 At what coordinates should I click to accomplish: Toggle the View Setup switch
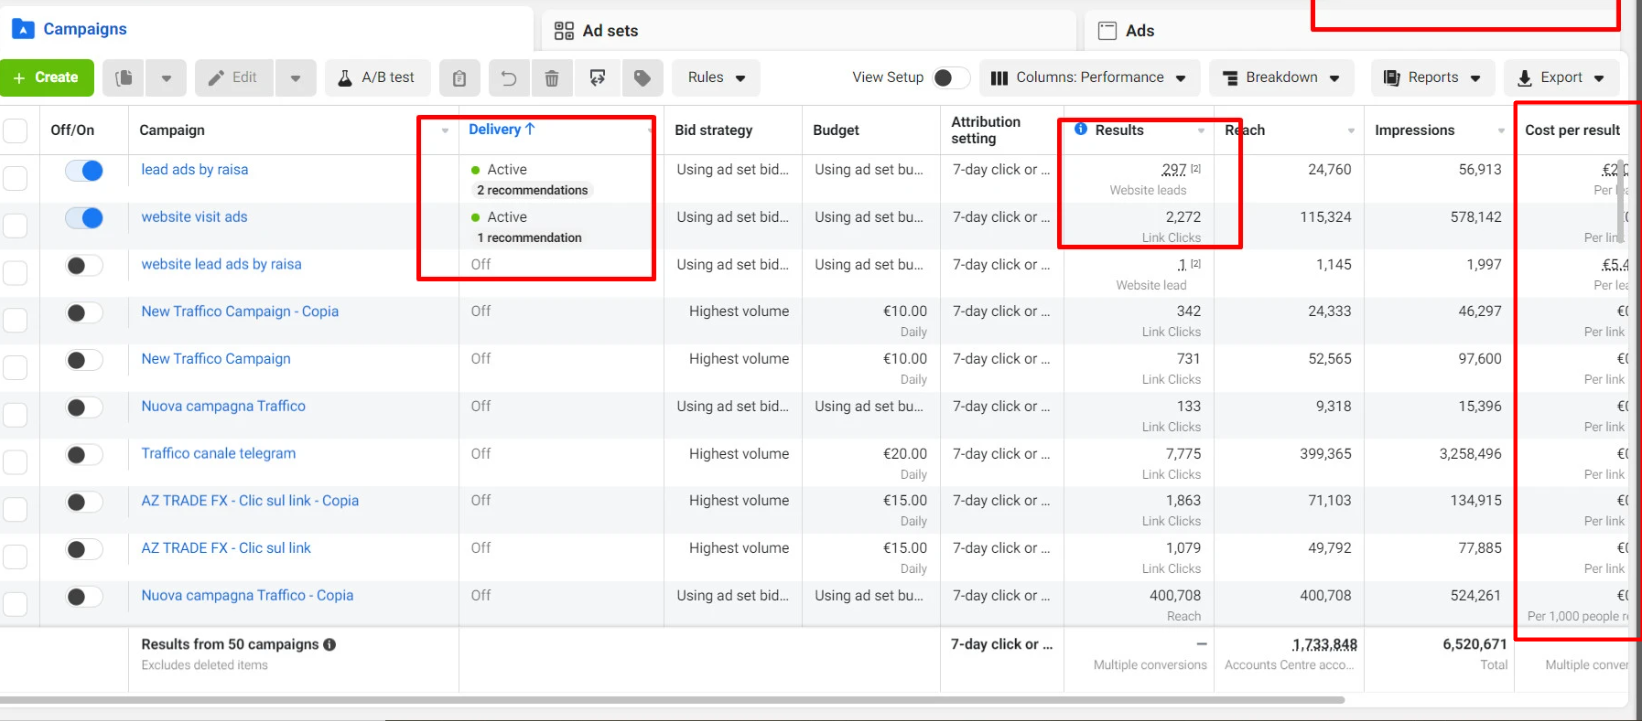click(950, 78)
